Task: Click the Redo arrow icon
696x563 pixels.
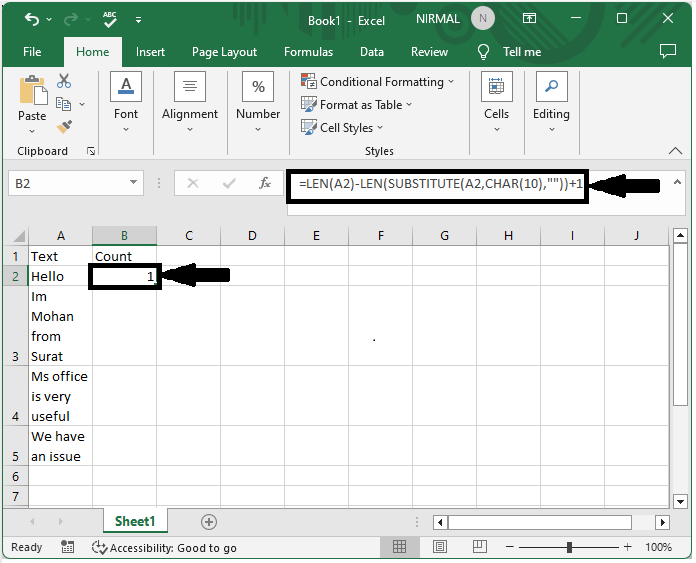Action: (x=71, y=19)
